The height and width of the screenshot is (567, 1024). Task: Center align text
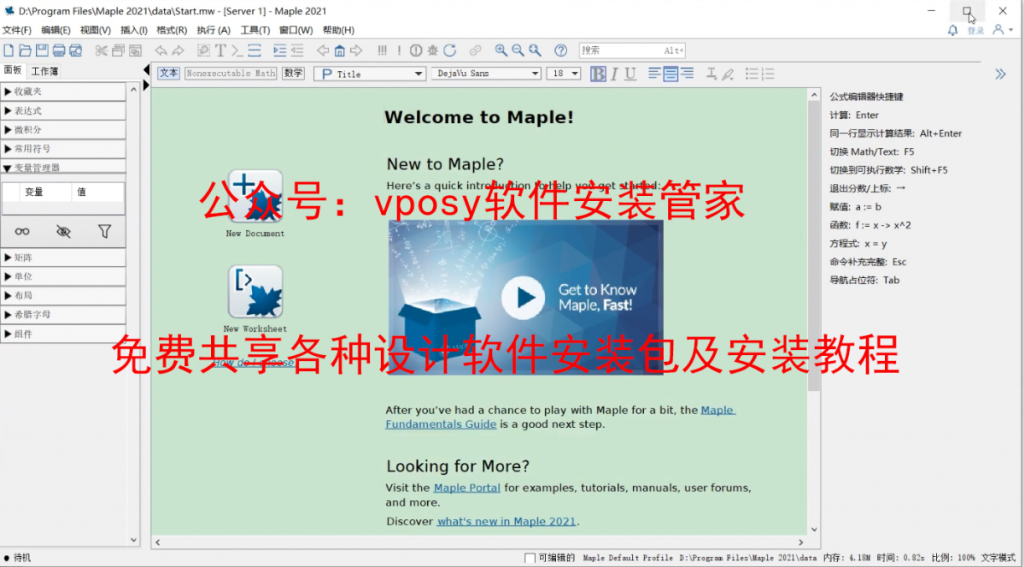click(671, 74)
